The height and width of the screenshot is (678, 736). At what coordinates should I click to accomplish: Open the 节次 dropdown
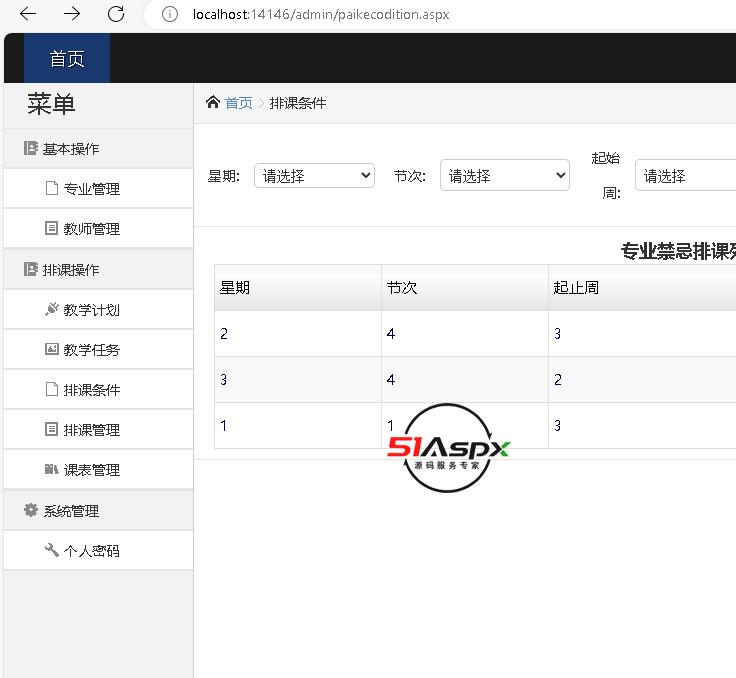click(504, 176)
